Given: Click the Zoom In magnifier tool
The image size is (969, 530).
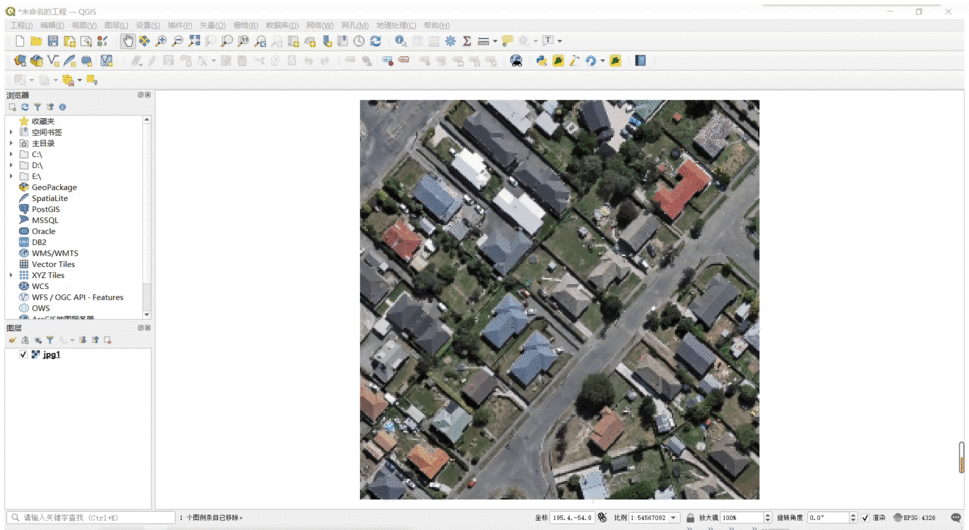Looking at the screenshot, I should [x=161, y=41].
